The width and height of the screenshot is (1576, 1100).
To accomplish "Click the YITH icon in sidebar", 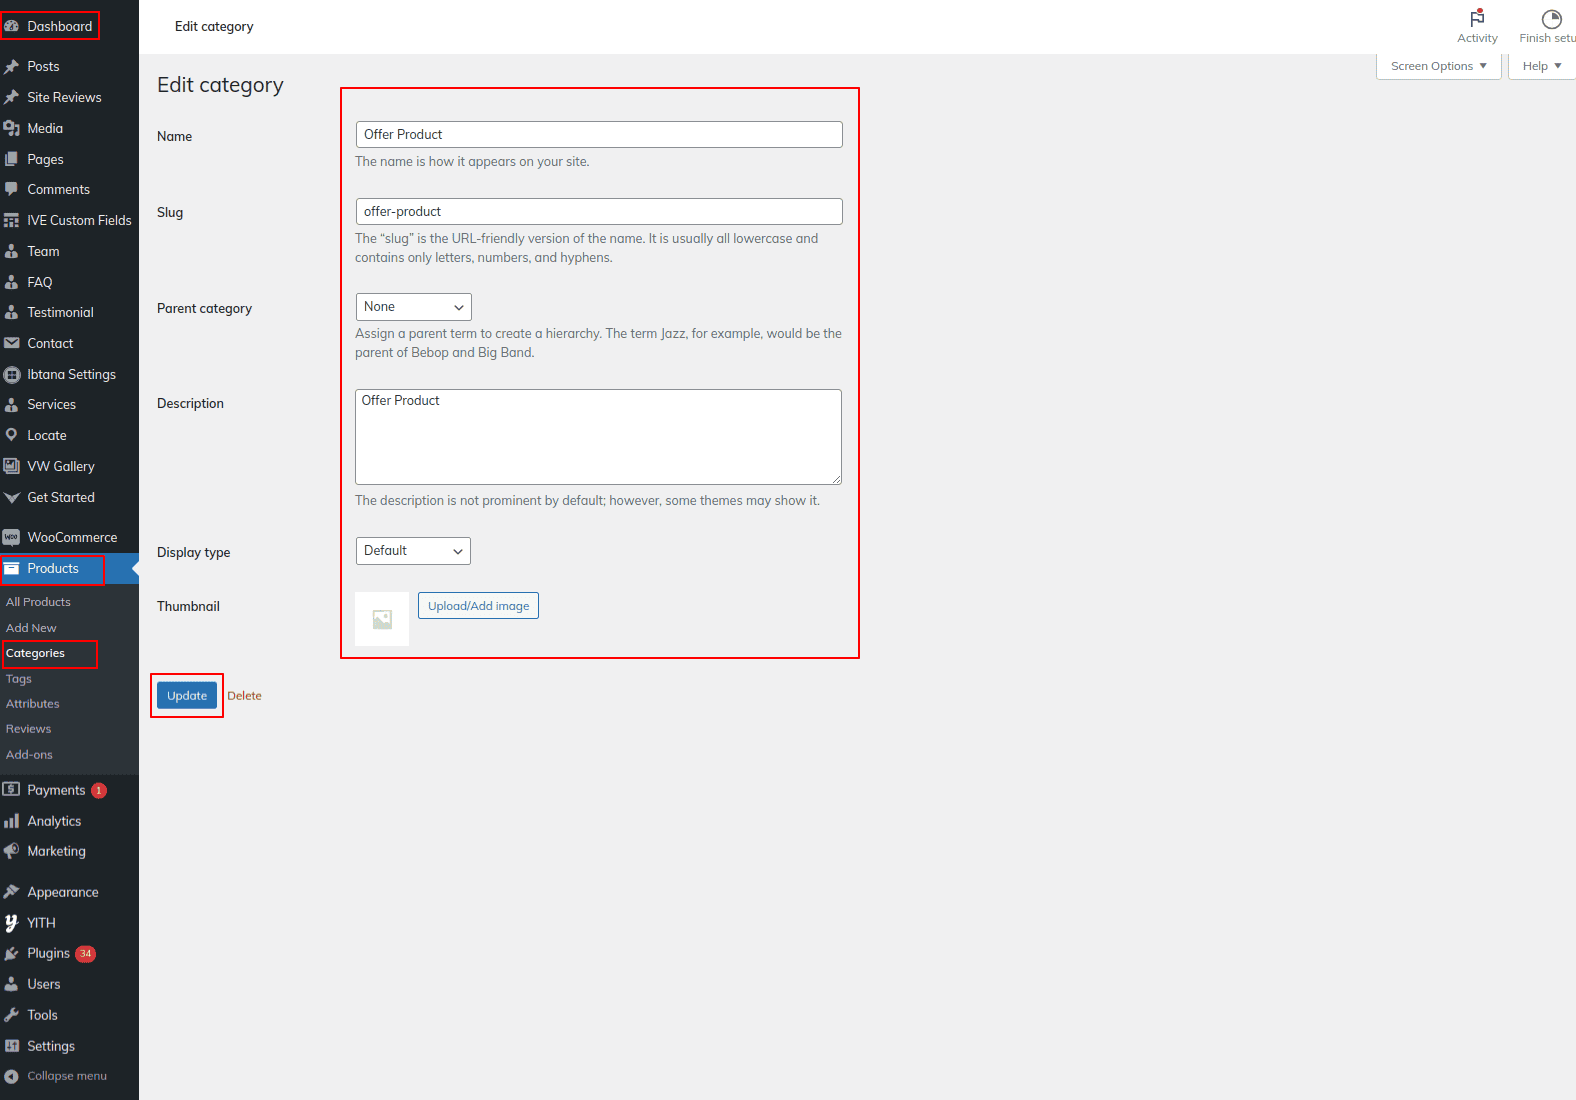I will 12,923.
